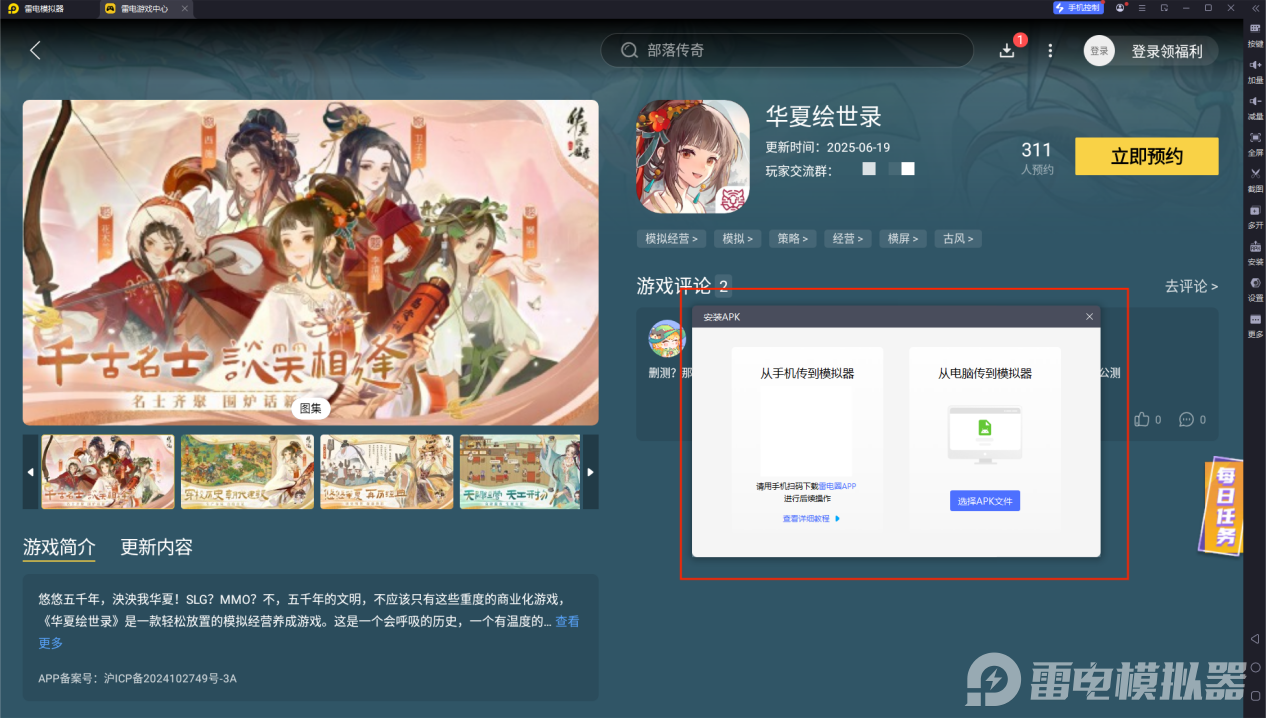The image size is (1266, 718).
Task: Switch to 游戏简介 tab
Action: 59,547
